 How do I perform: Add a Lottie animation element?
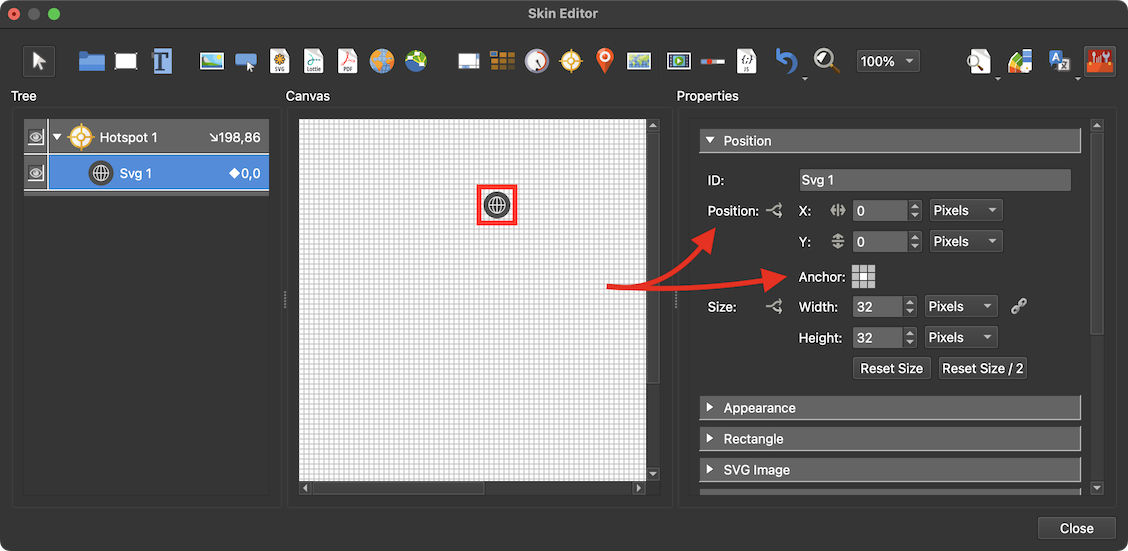coord(313,61)
